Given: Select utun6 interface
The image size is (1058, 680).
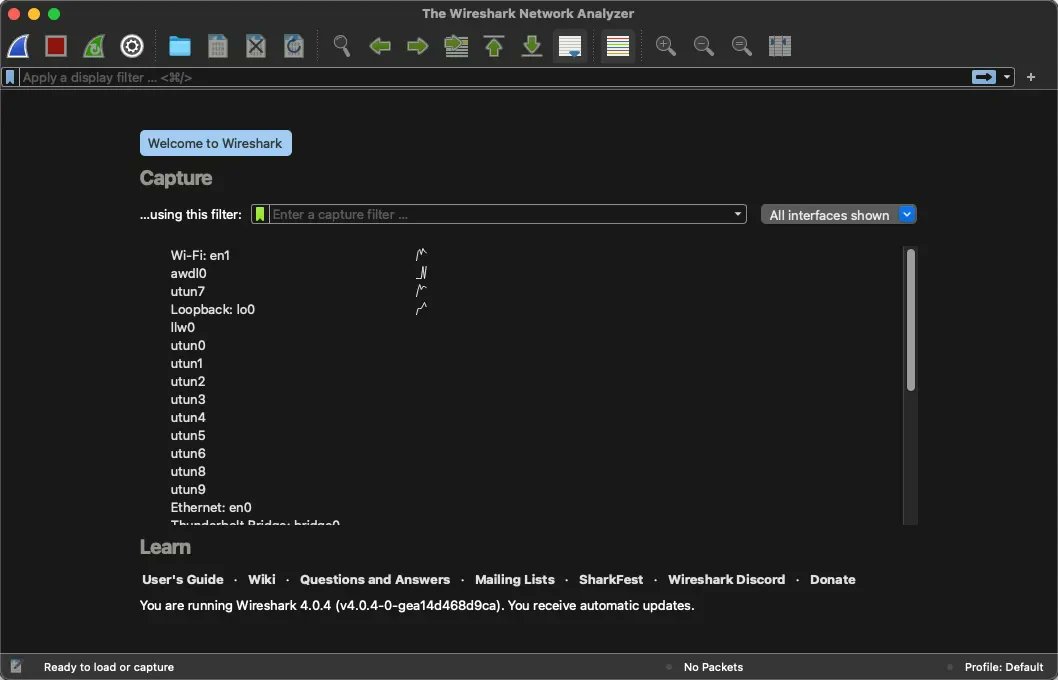Looking at the screenshot, I should pyautogui.click(x=188, y=453).
